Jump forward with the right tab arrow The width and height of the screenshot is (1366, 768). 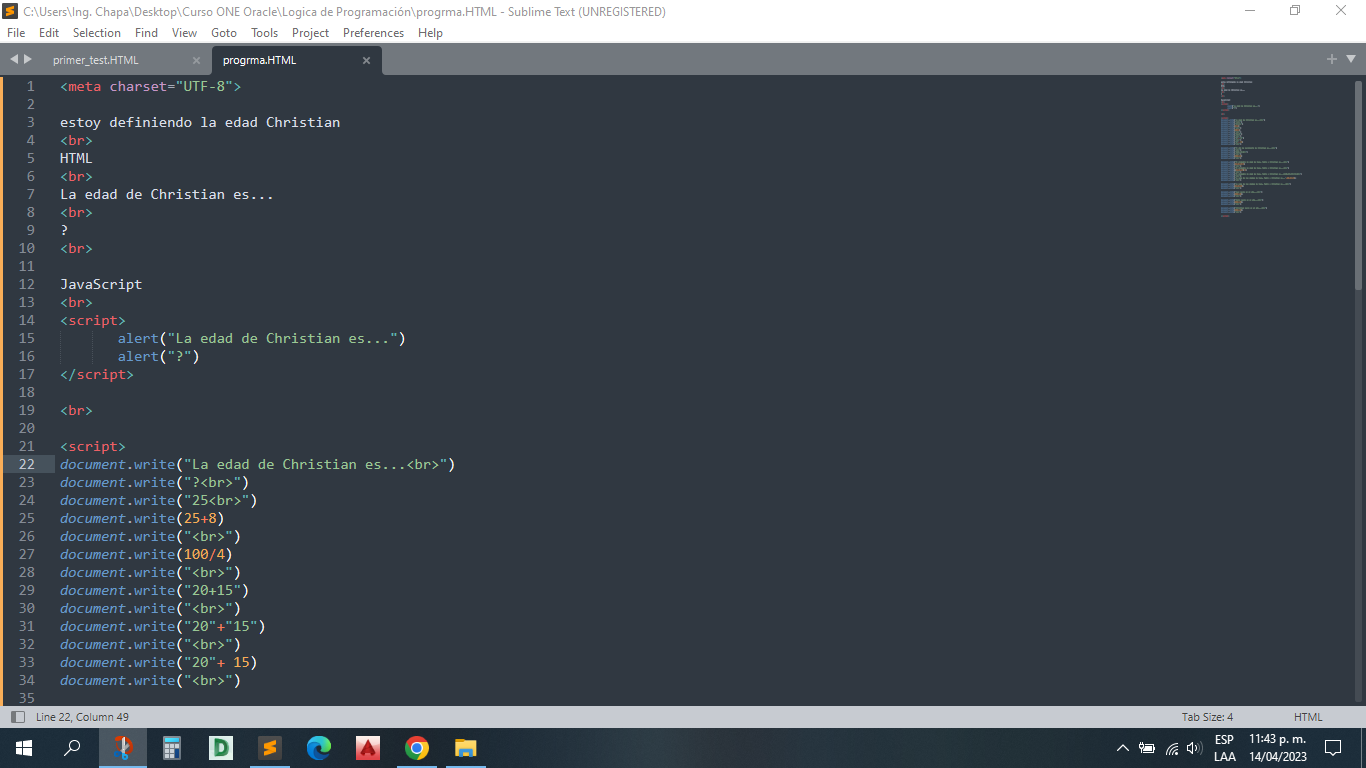tap(27, 59)
